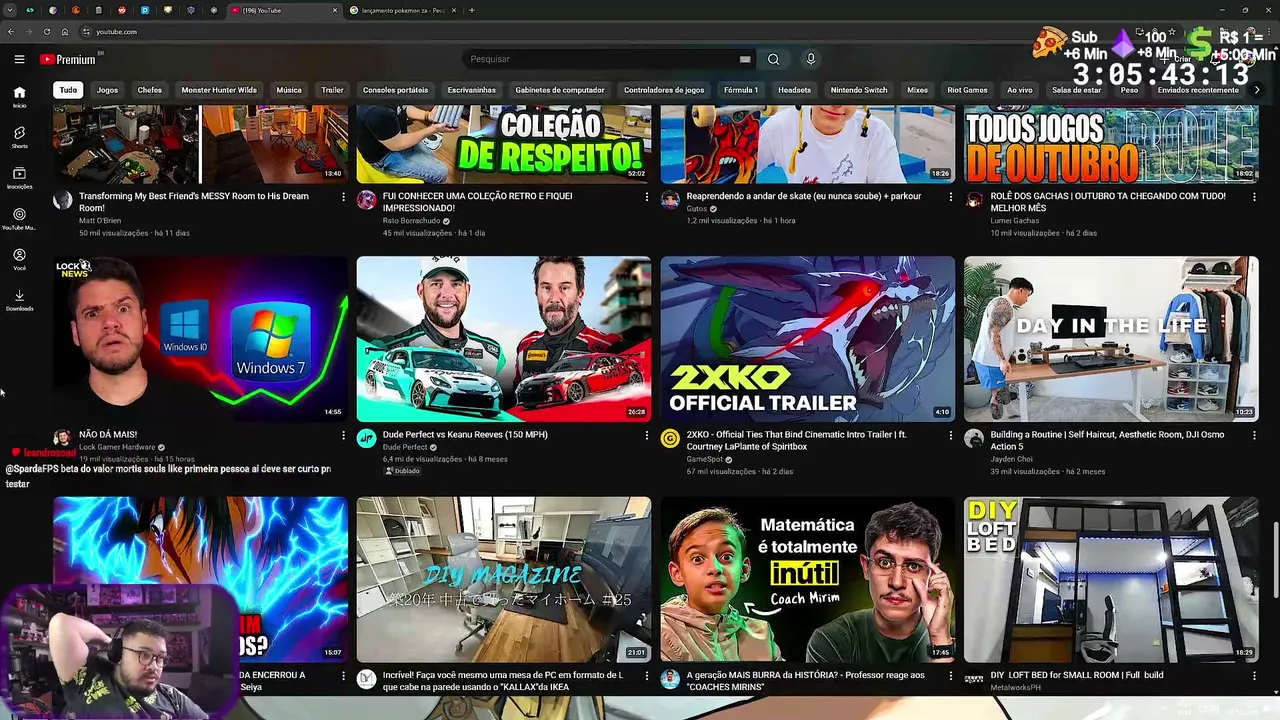1280x720 pixels.
Task: Open Shorts in the left sidebar
Action: click(x=19, y=138)
